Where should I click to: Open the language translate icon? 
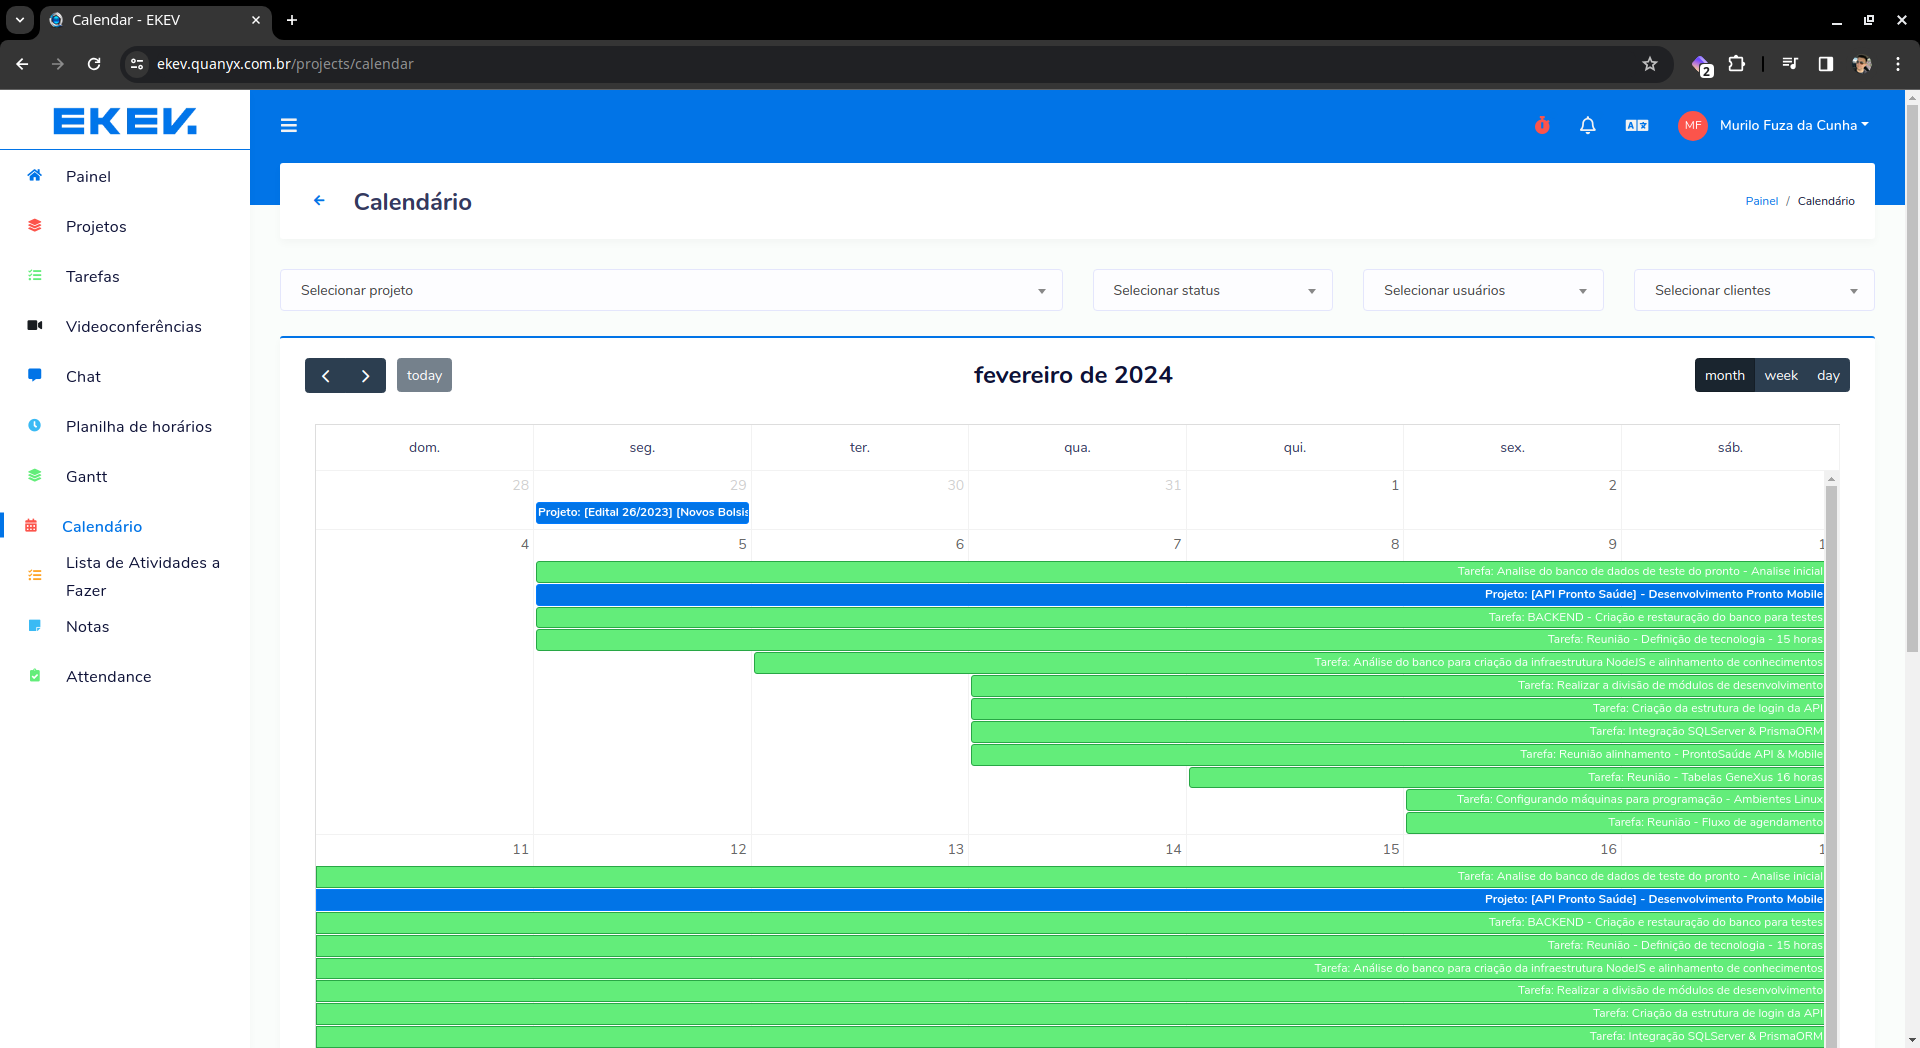coord(1636,125)
